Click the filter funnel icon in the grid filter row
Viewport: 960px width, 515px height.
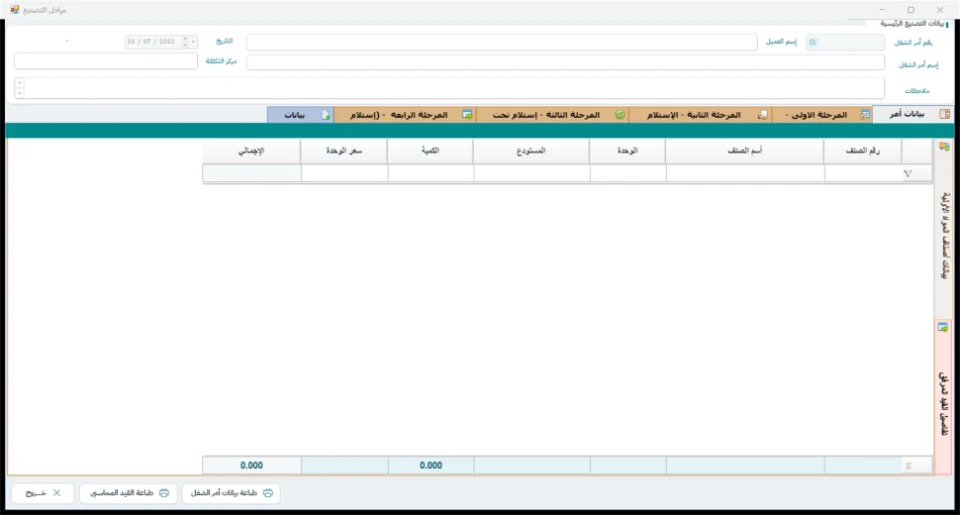coord(907,174)
